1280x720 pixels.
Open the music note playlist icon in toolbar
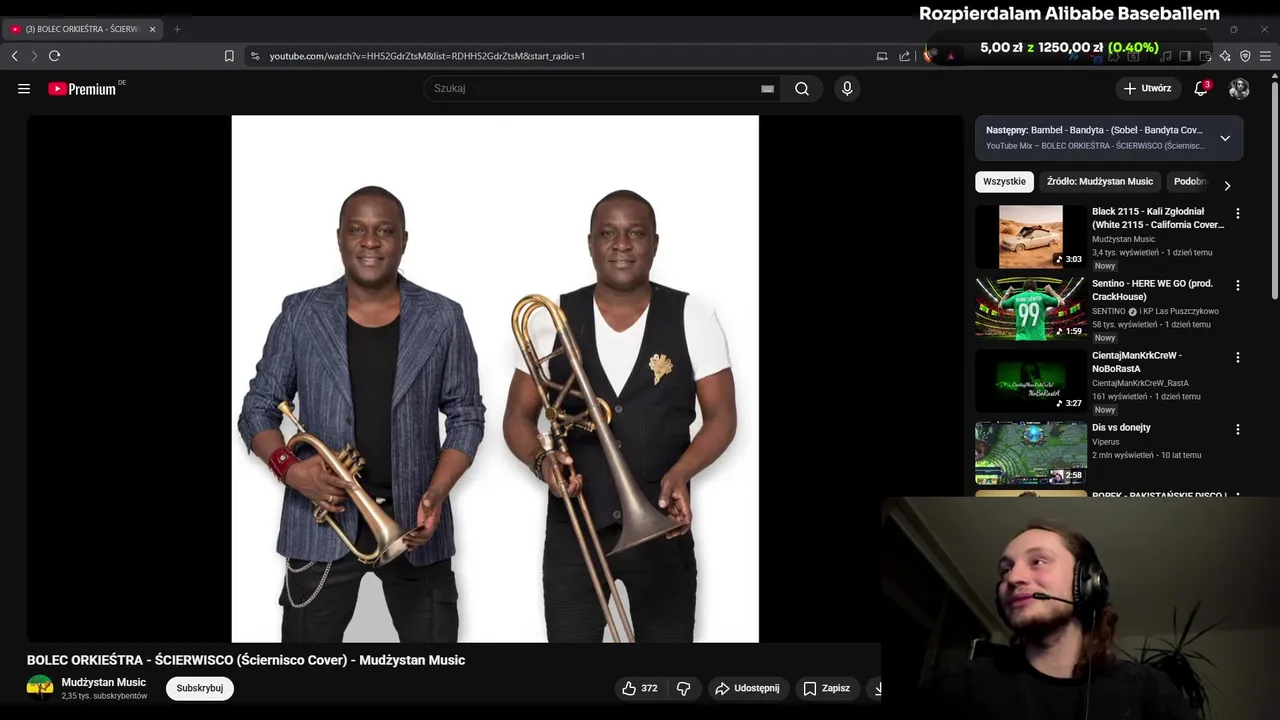[x=1166, y=56]
